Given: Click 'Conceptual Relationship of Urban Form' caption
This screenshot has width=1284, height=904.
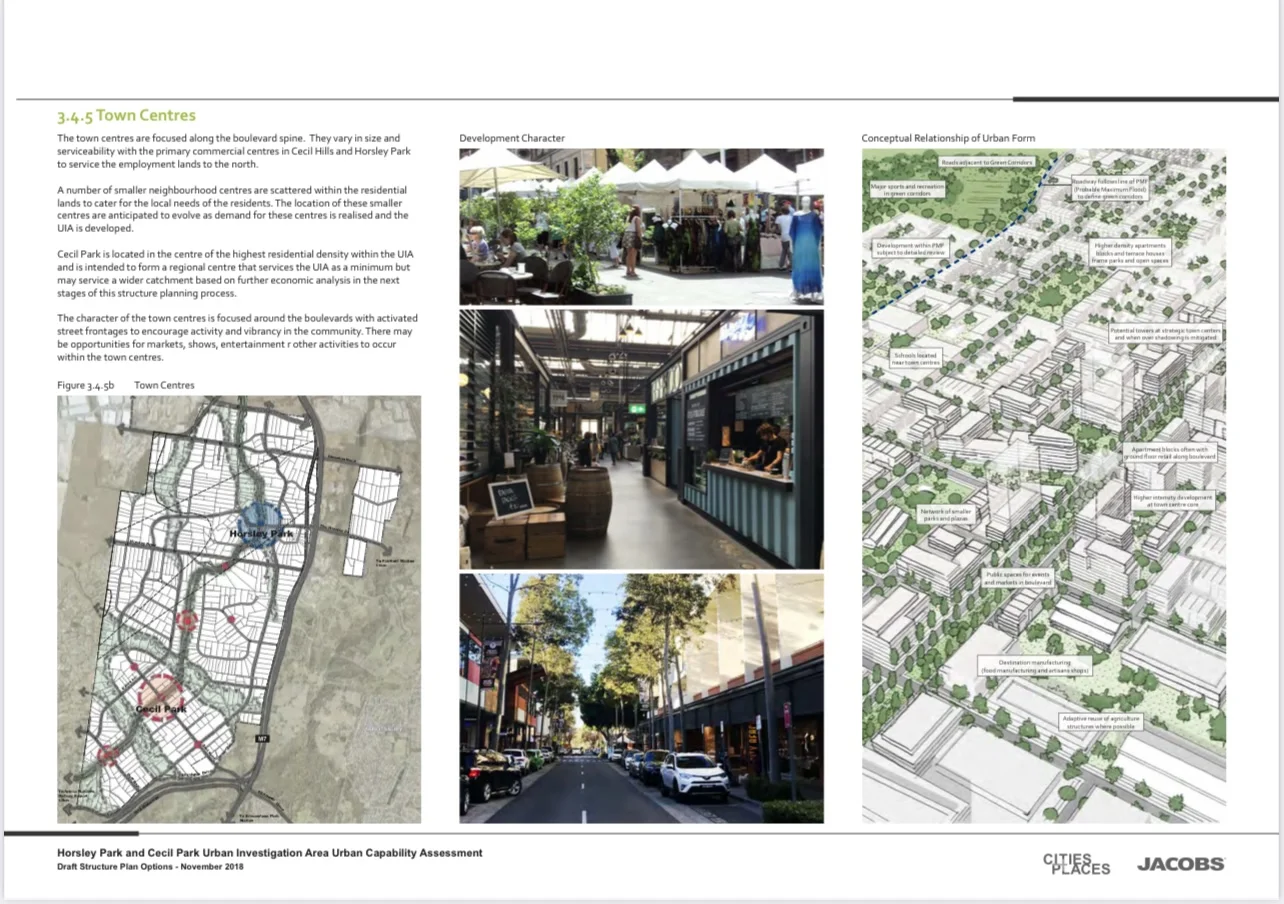Looking at the screenshot, I should coord(948,138).
